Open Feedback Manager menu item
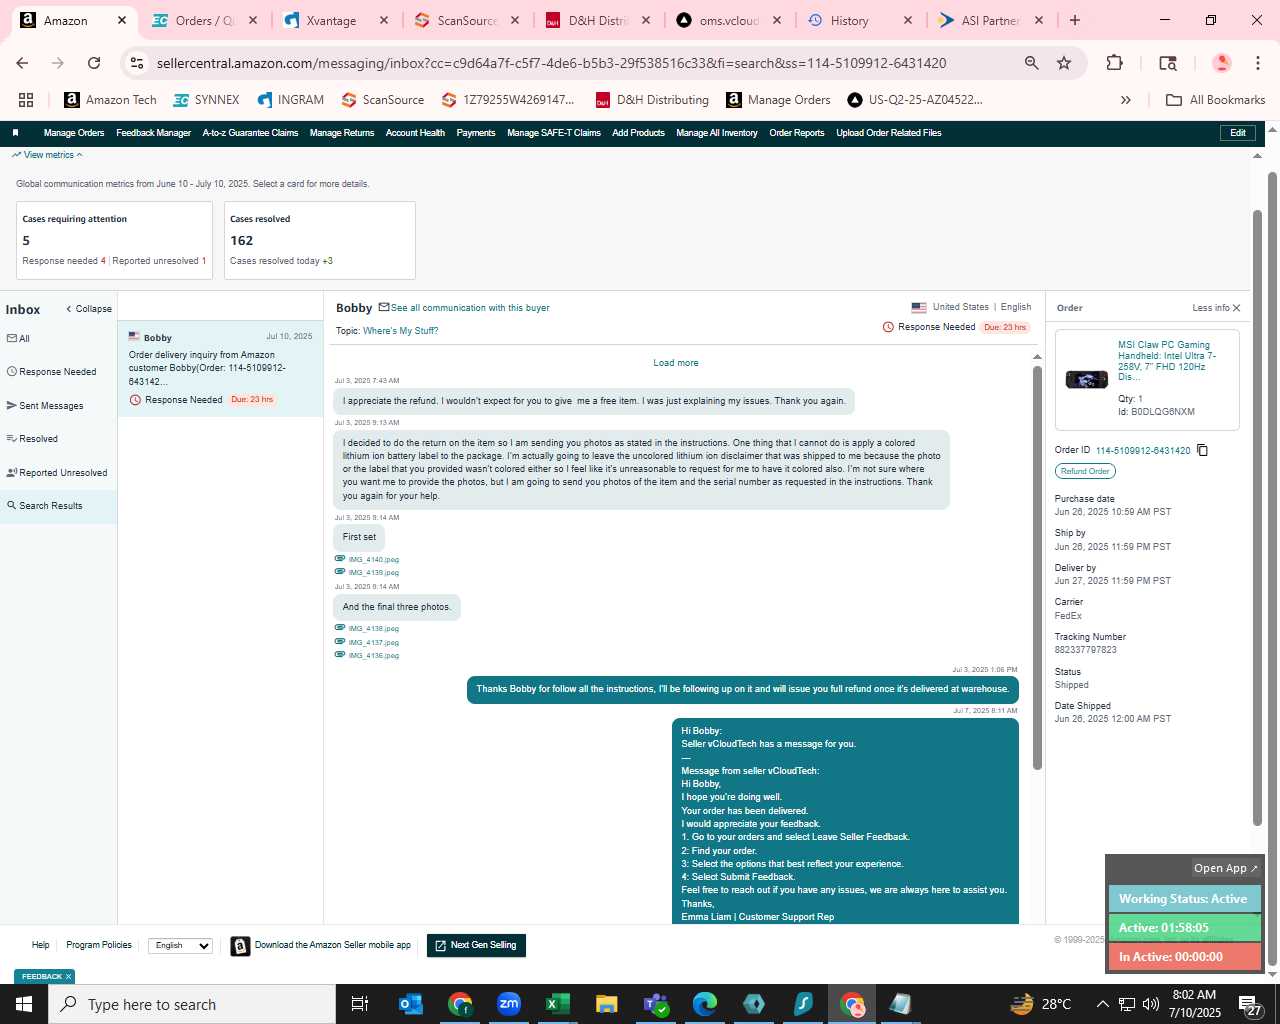Image resolution: width=1280 pixels, height=1024 pixels. (x=153, y=133)
